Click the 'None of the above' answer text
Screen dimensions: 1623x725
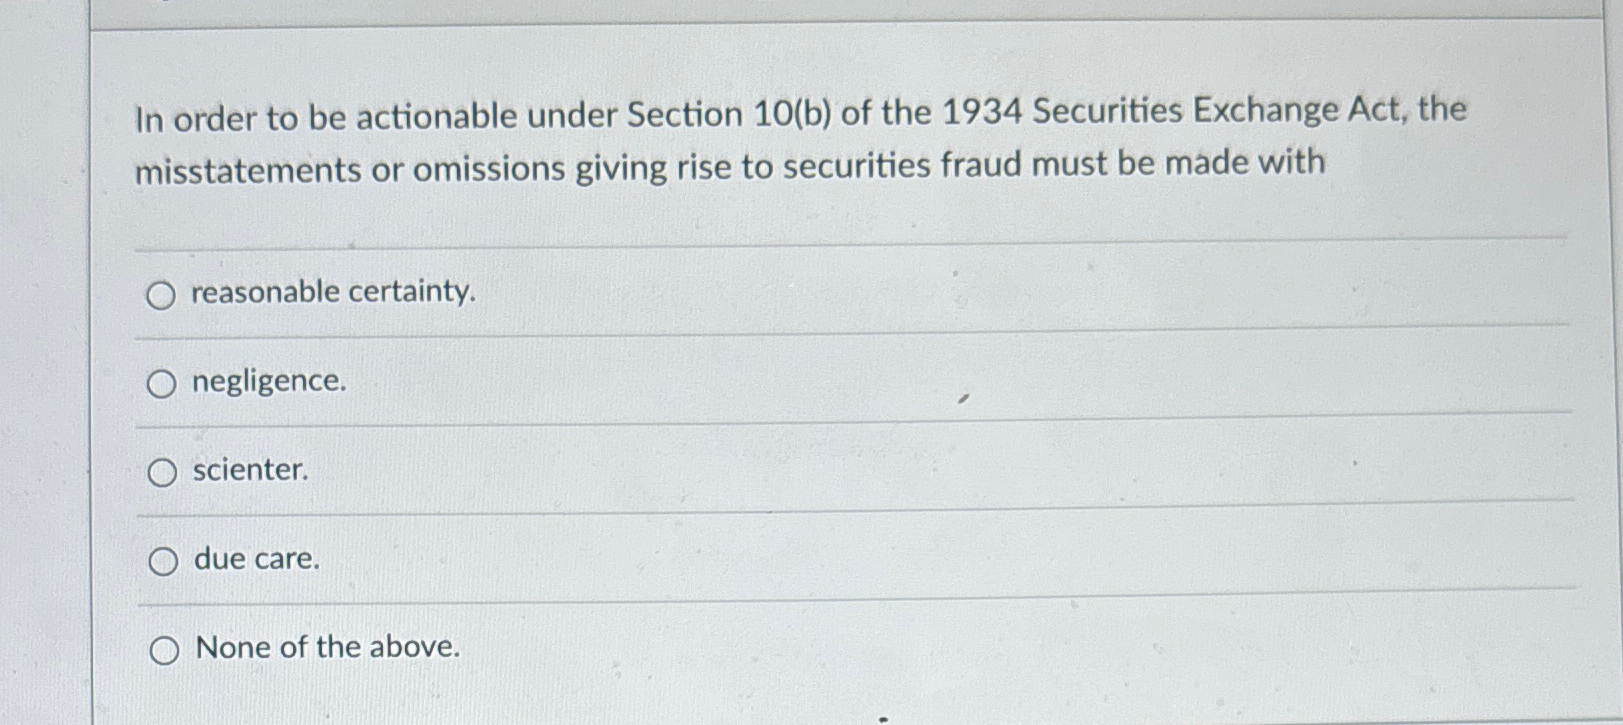(x=328, y=646)
